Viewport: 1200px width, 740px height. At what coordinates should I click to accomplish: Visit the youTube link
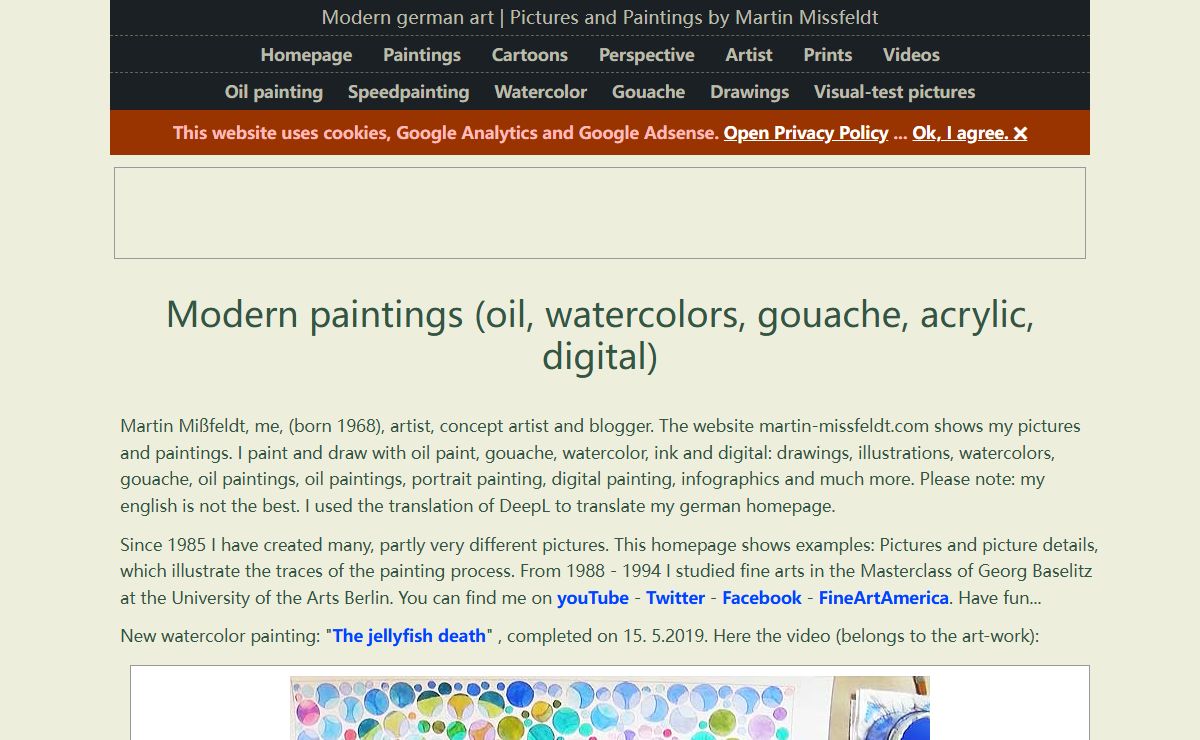(x=593, y=598)
